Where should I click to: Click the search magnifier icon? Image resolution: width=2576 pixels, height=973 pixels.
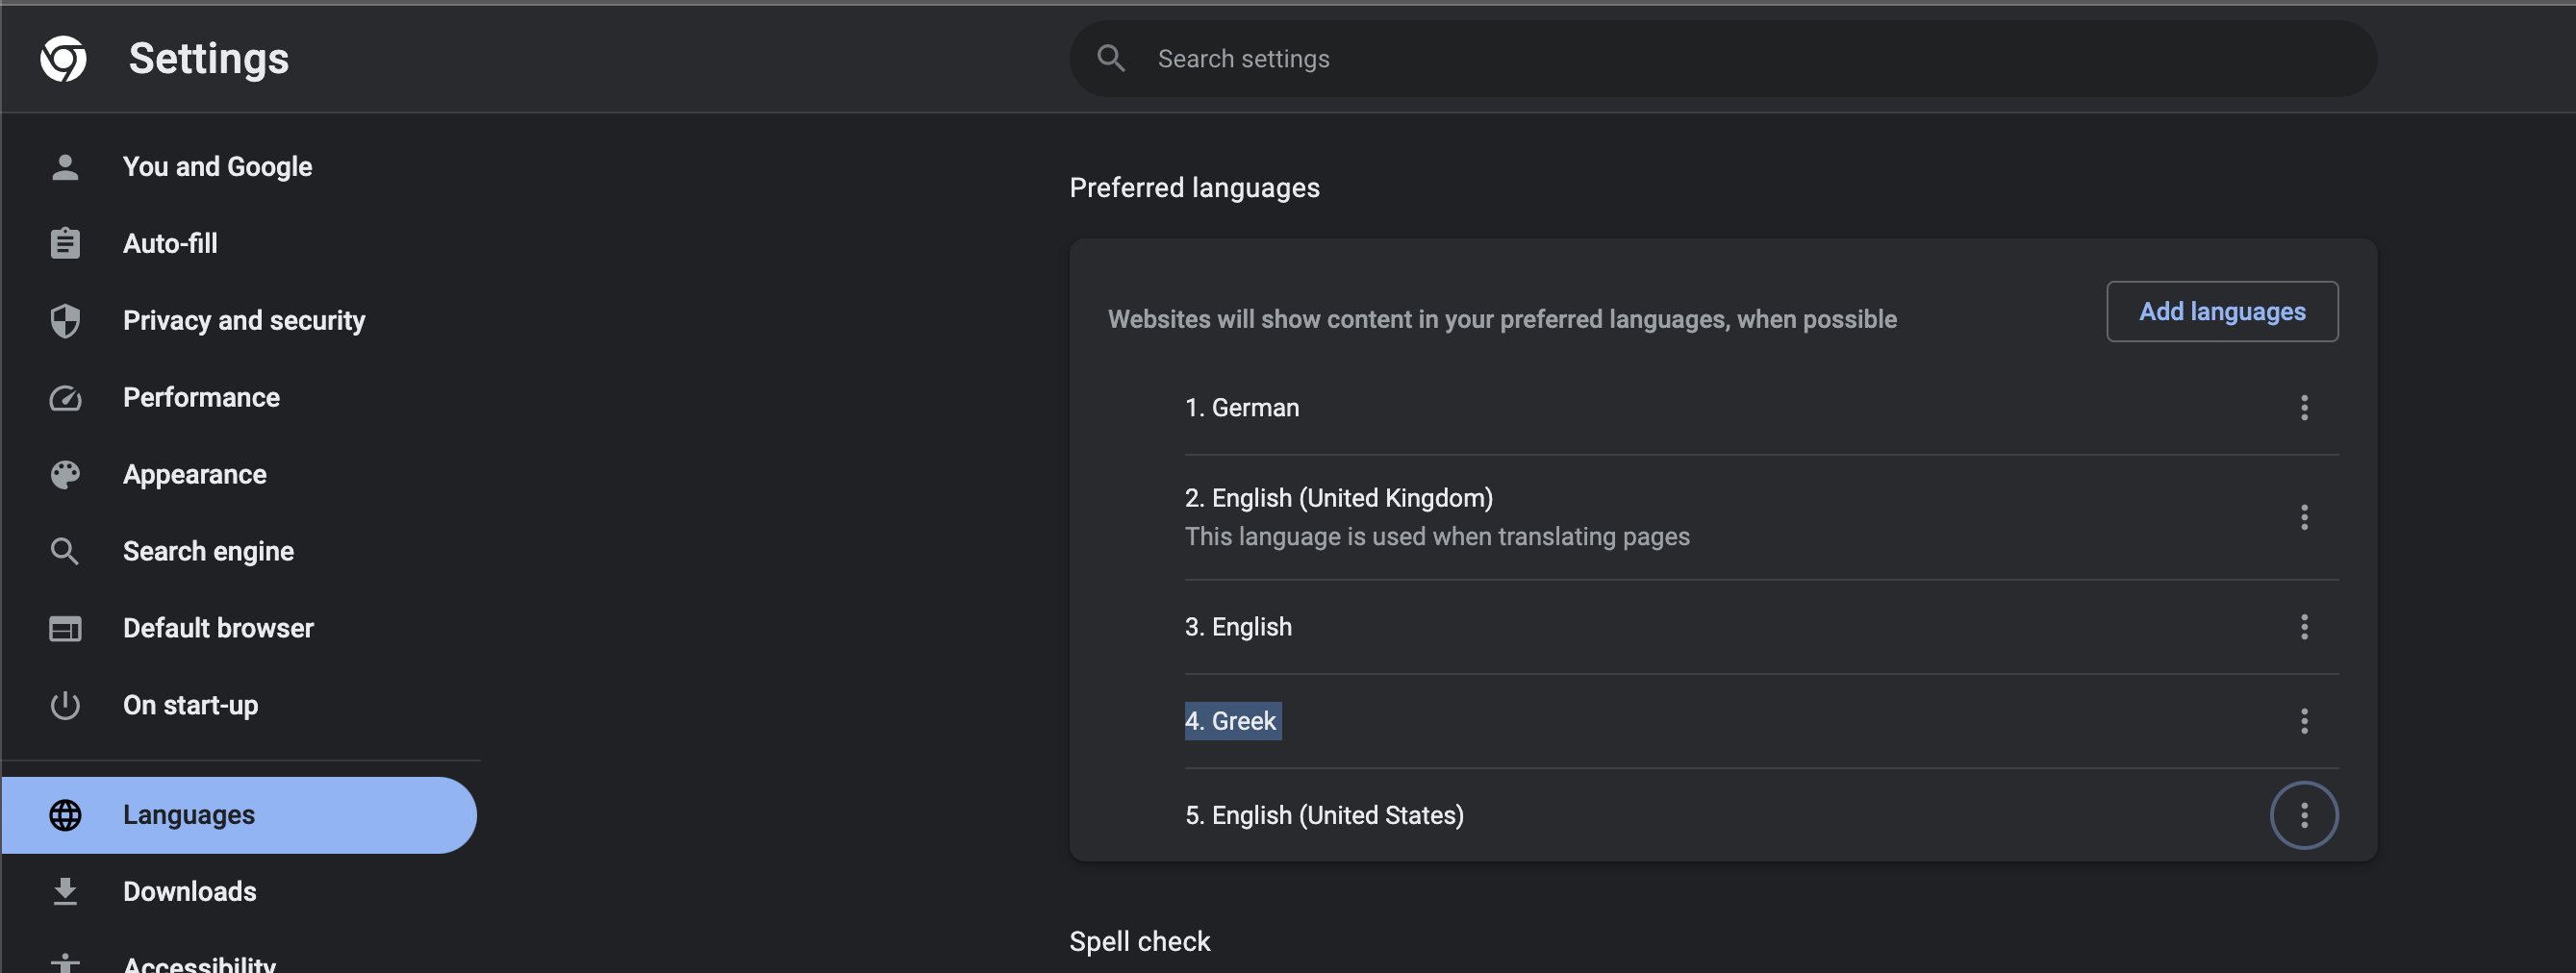pos(1110,58)
